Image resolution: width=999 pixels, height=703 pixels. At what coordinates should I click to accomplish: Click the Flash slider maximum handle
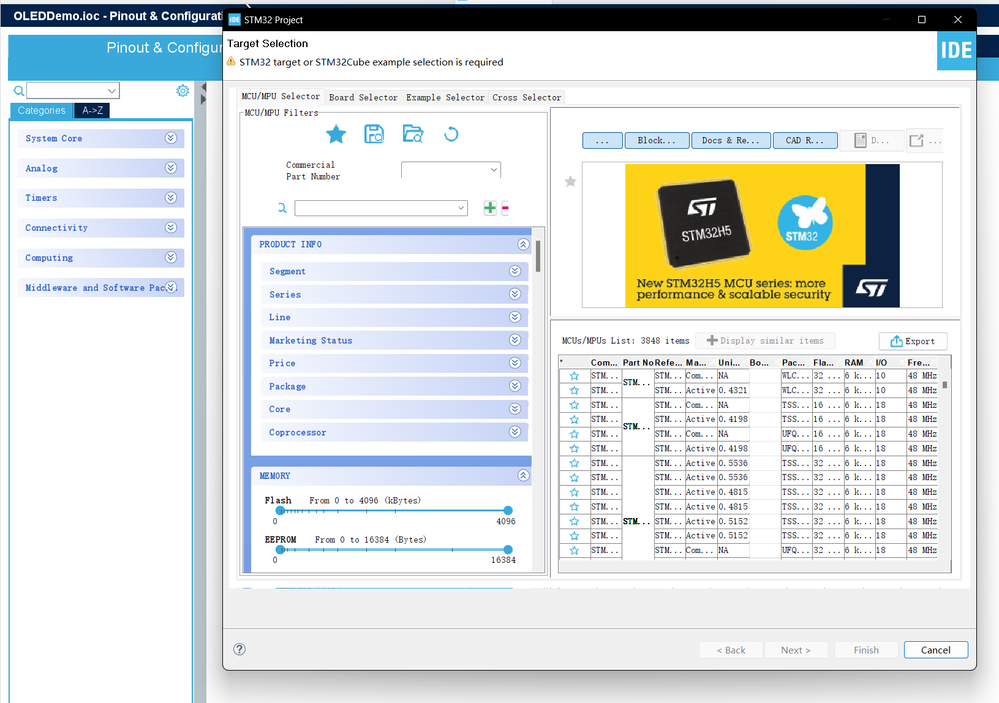coord(508,510)
